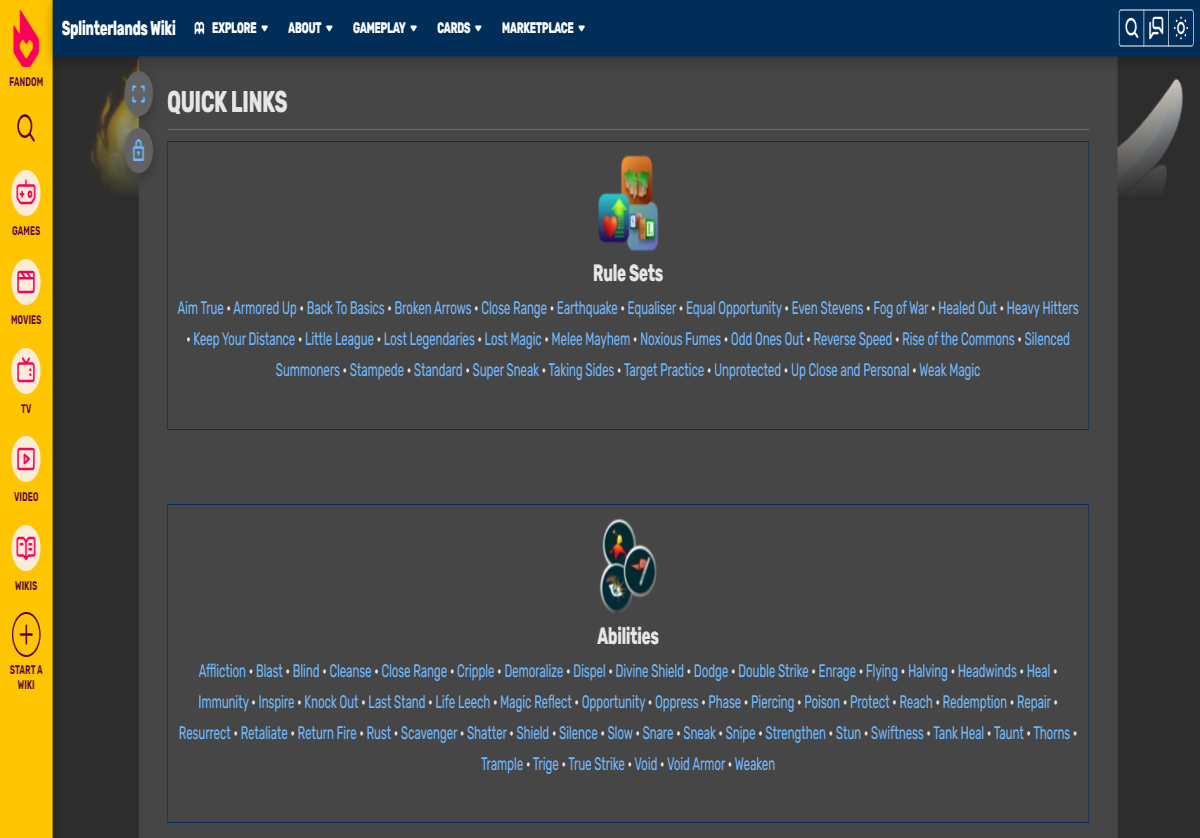1200x838 pixels.
Task: Open the Heavy Hitters link
Action: [x=1042, y=308]
